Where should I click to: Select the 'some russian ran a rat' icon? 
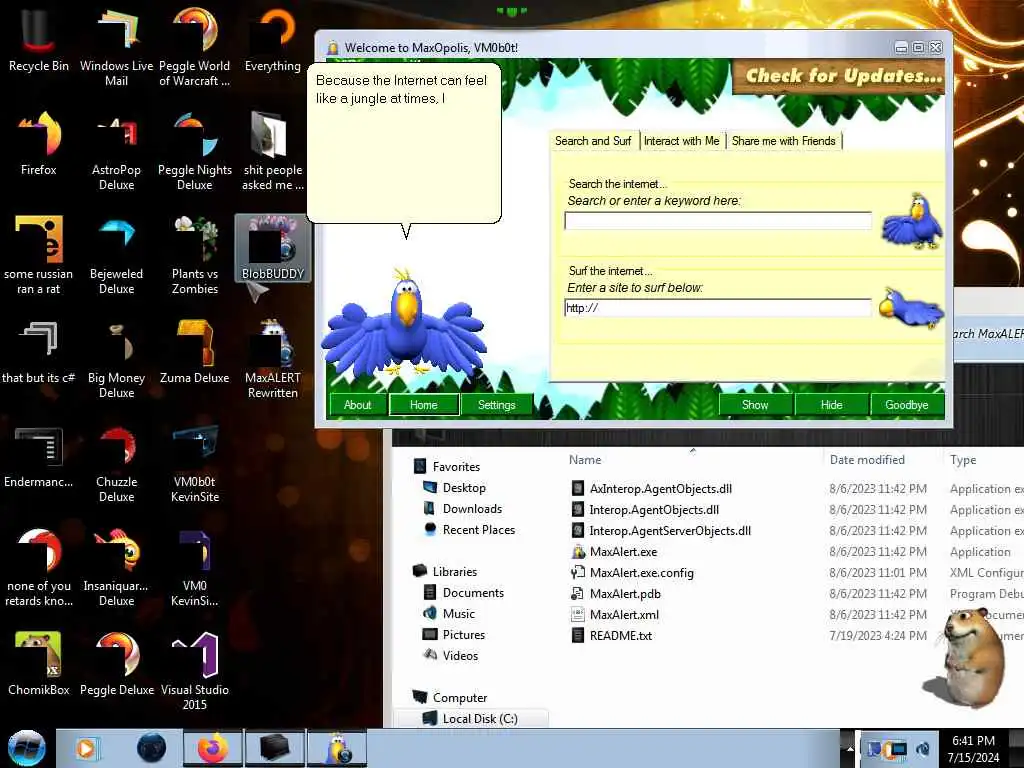click(39, 255)
